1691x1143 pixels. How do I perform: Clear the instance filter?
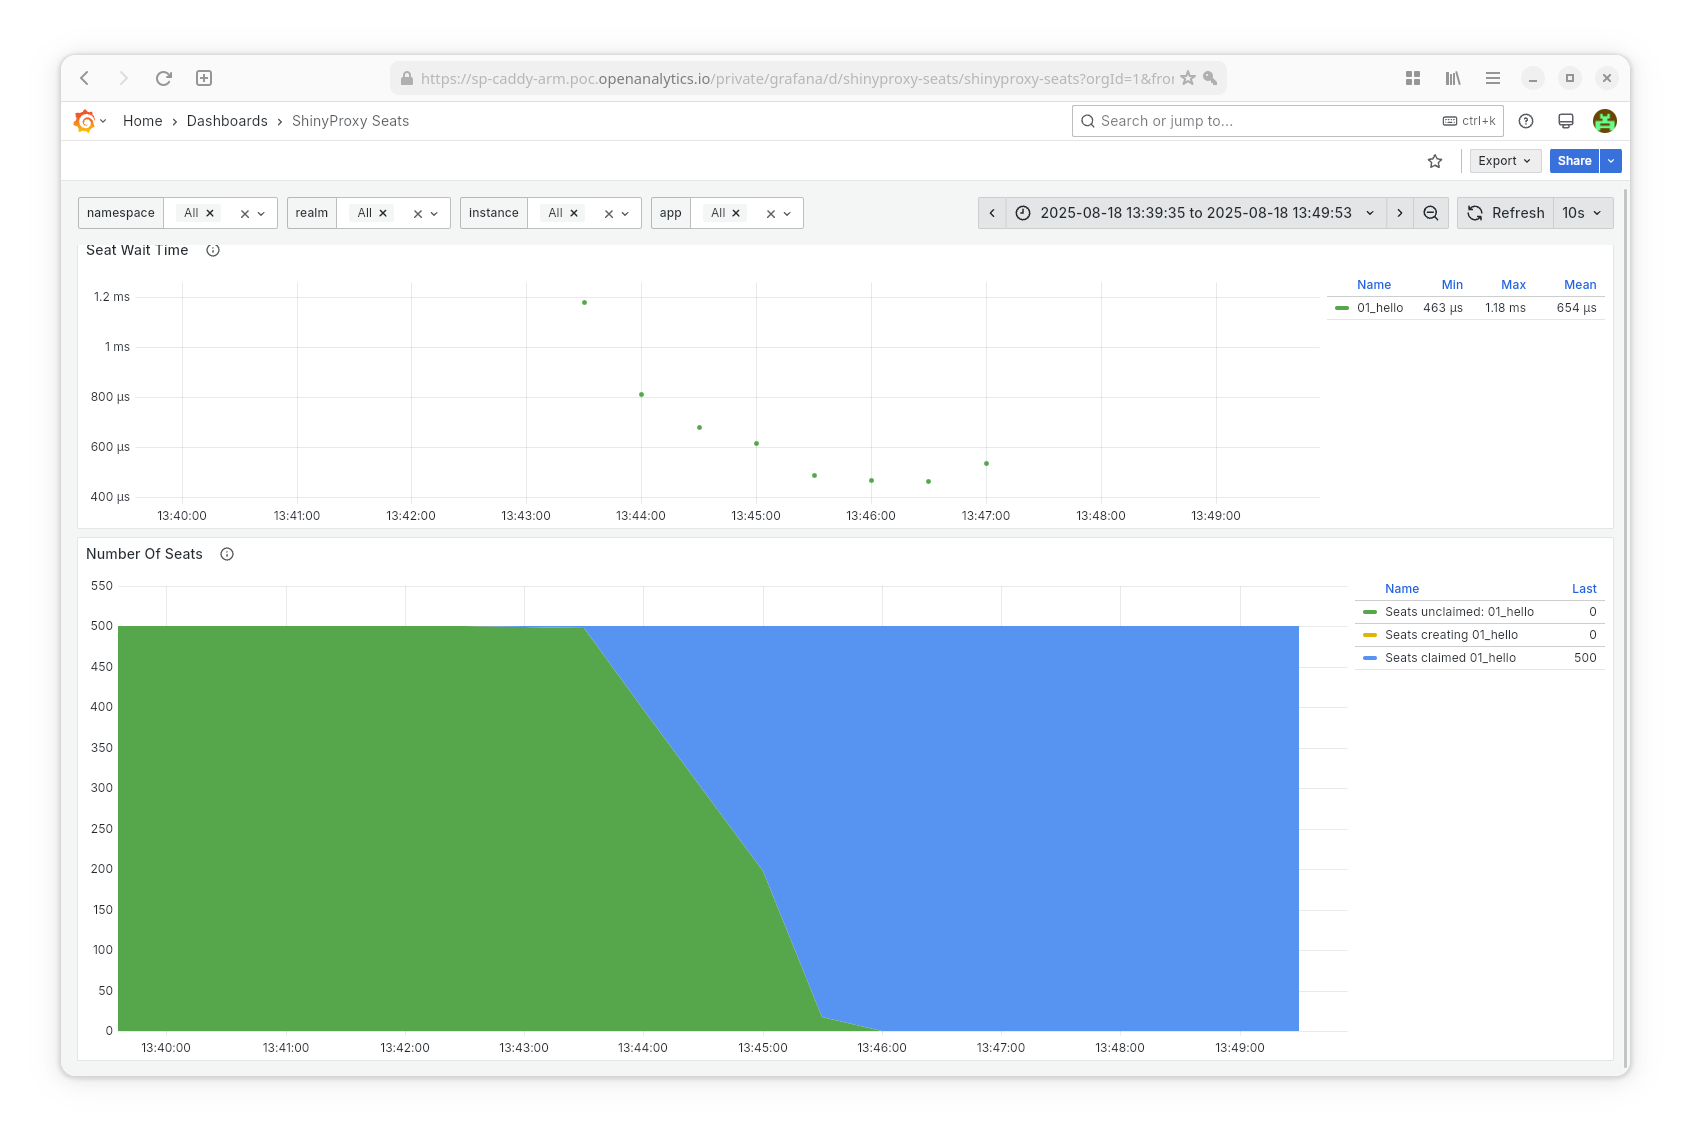click(x=608, y=213)
